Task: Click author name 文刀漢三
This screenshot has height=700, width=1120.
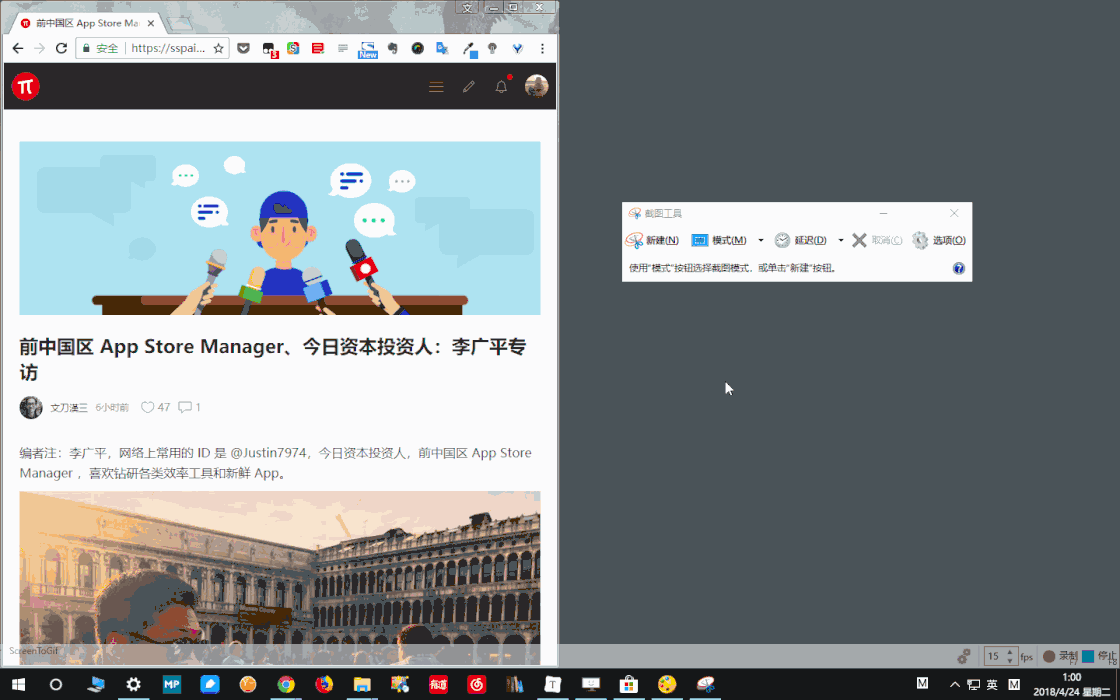Action: (69, 408)
